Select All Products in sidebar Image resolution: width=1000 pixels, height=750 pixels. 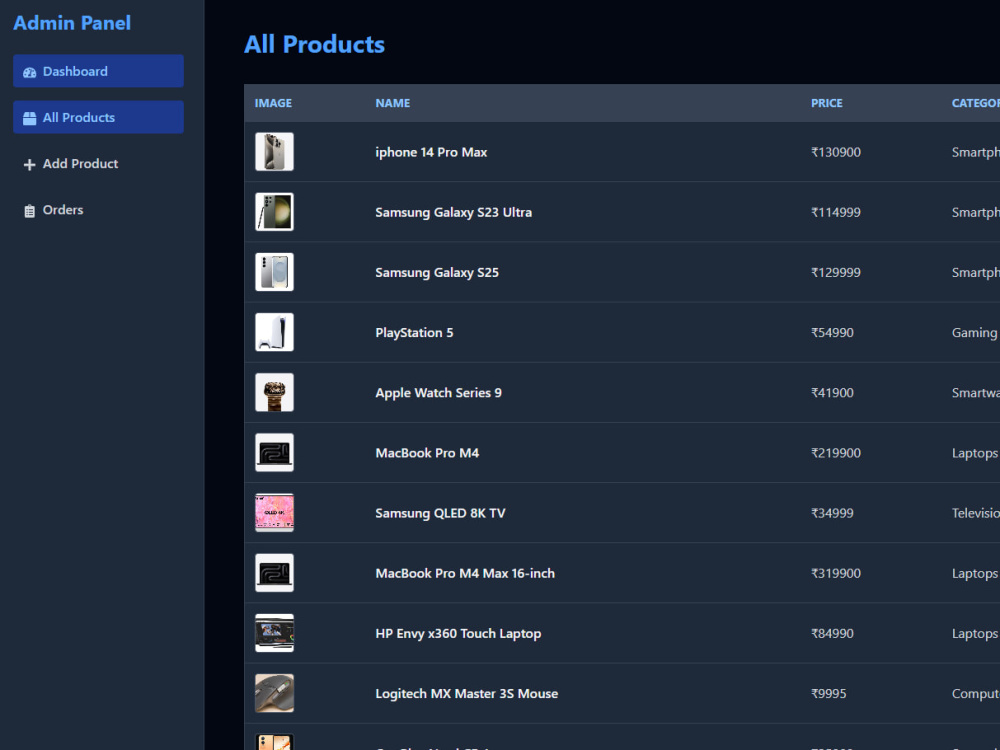tap(98, 117)
